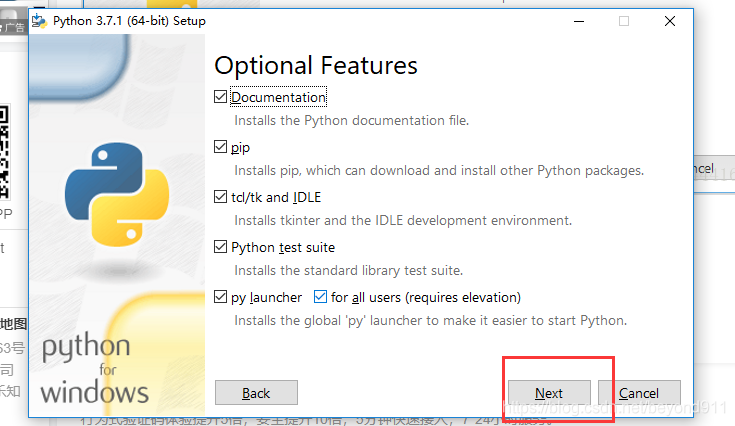Click text 'Installs the standard library test suite.'
Image resolution: width=735 pixels, height=426 pixels.
[348, 270]
